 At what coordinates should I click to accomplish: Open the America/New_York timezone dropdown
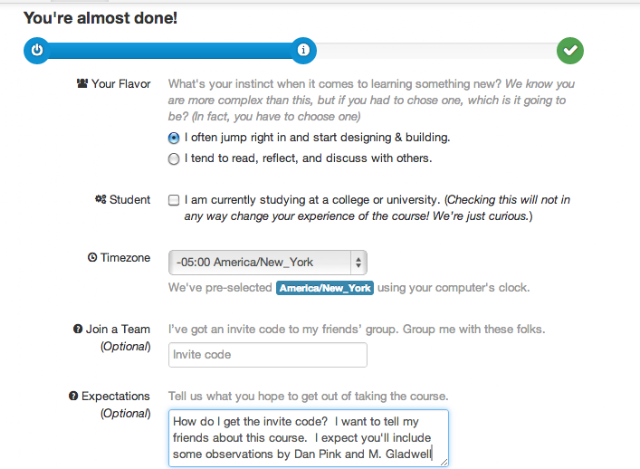pyautogui.click(x=260, y=263)
